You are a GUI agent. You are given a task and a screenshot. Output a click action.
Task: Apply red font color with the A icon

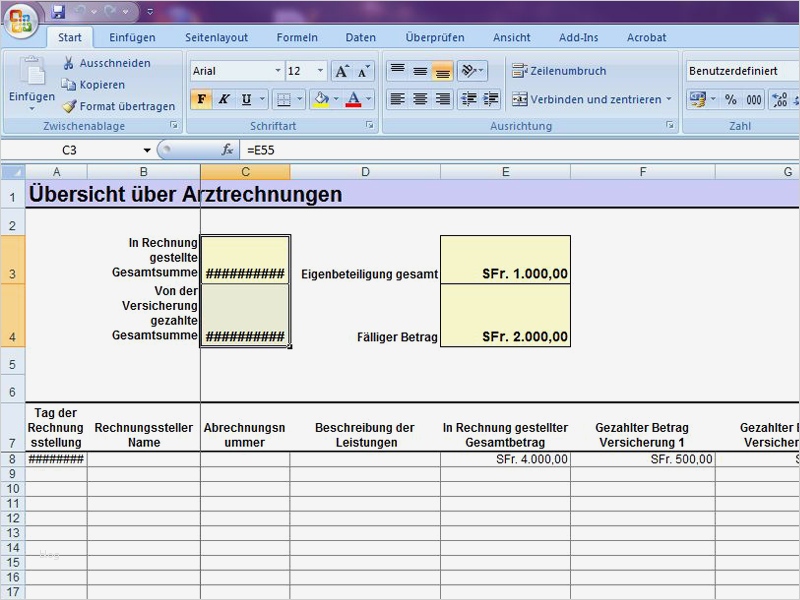(355, 97)
